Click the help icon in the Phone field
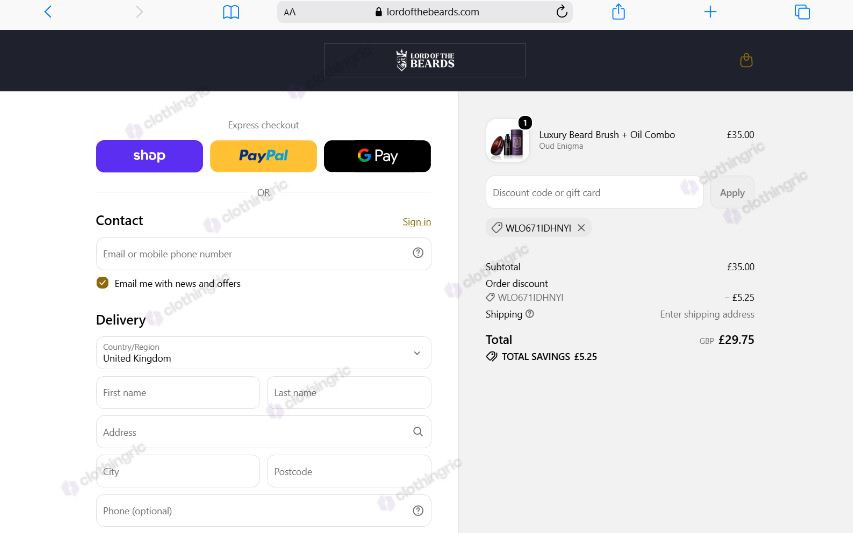Viewport: 853px width, 533px height. point(418,511)
